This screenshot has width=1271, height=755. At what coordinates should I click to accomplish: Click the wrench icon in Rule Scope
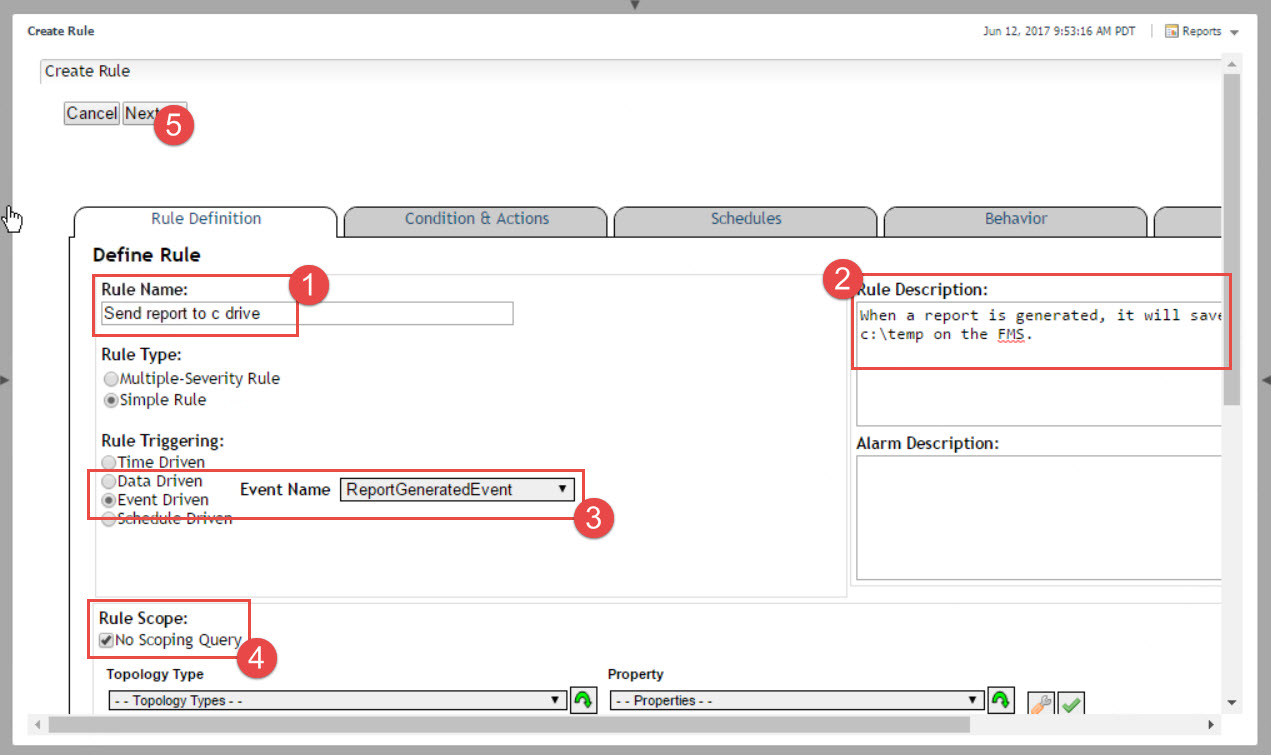click(x=1041, y=704)
